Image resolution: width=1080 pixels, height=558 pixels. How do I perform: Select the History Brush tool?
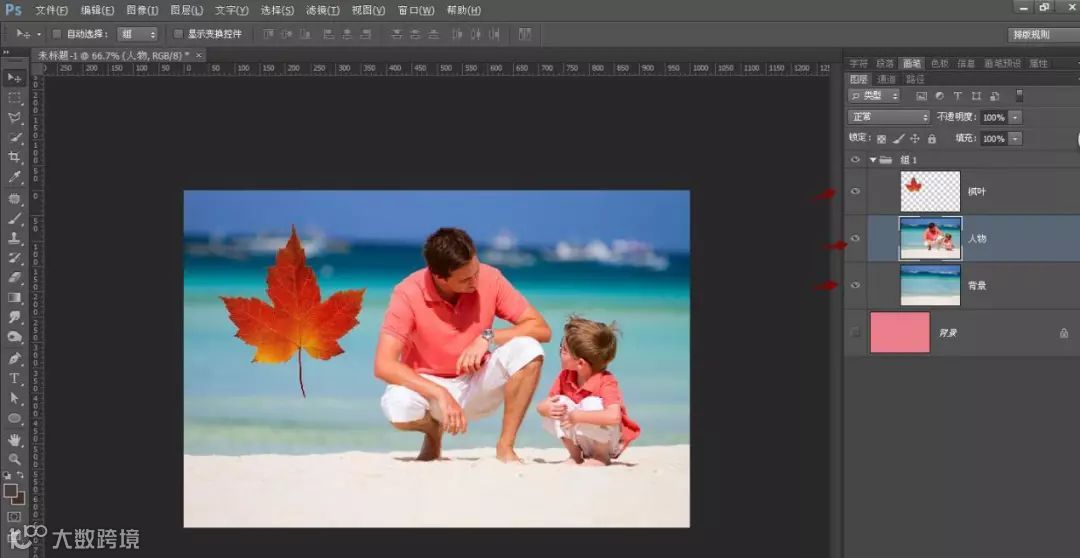click(x=14, y=258)
